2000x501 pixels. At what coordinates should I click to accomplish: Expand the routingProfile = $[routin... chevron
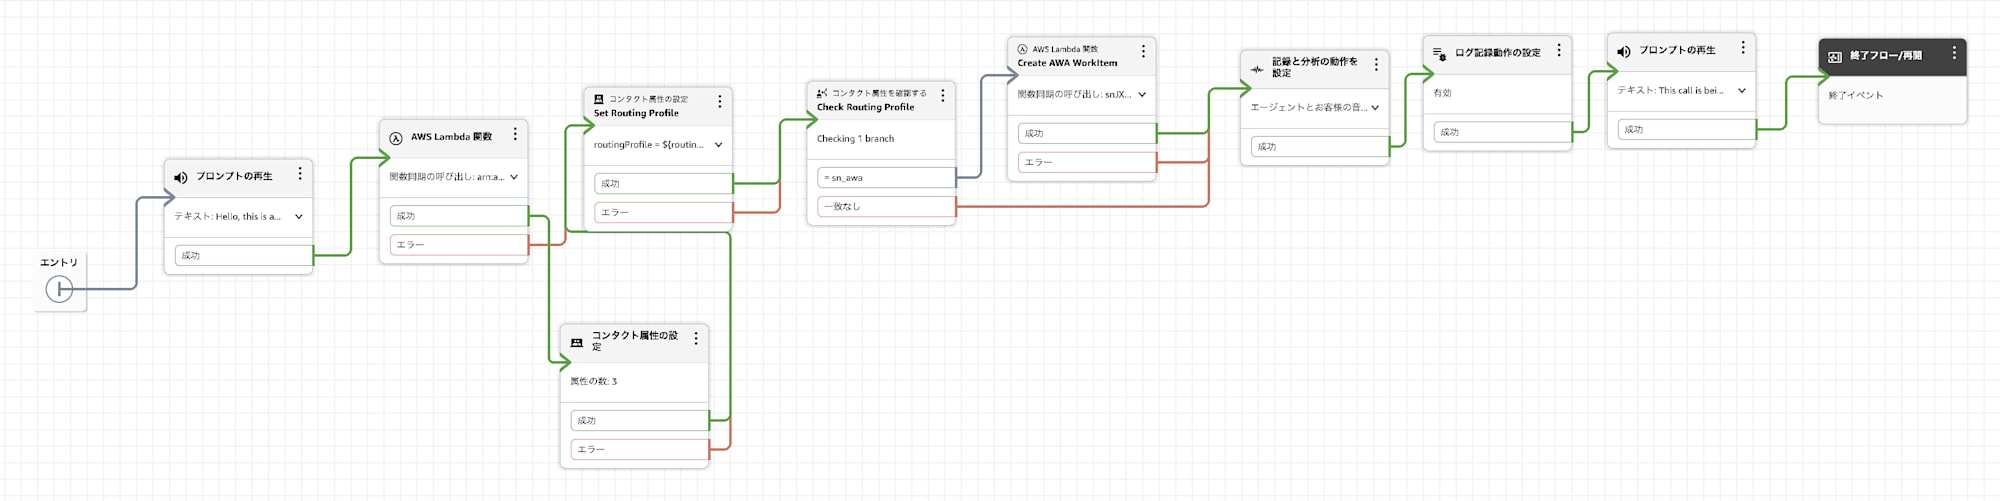tap(718, 145)
